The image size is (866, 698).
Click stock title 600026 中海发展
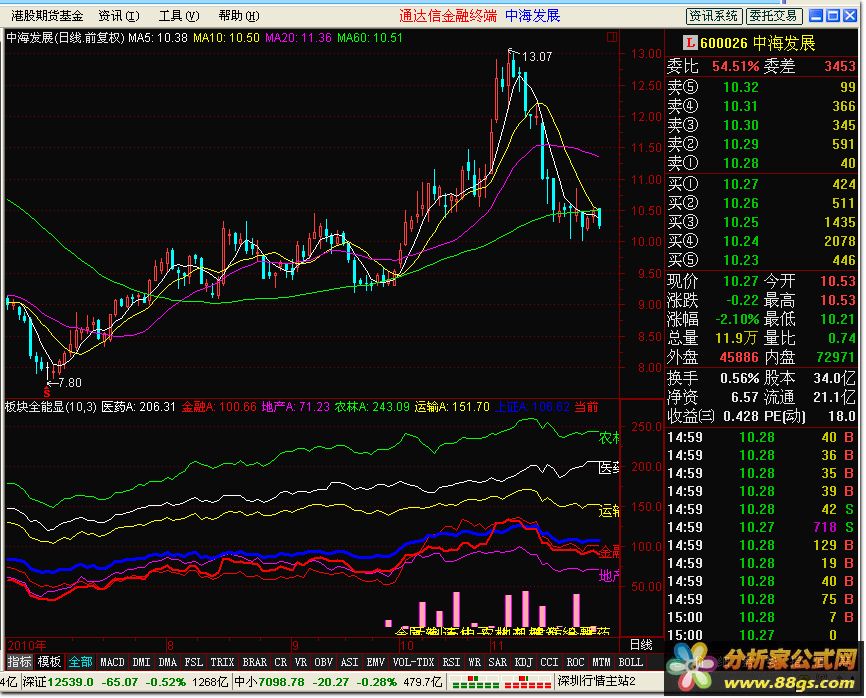[x=757, y=43]
